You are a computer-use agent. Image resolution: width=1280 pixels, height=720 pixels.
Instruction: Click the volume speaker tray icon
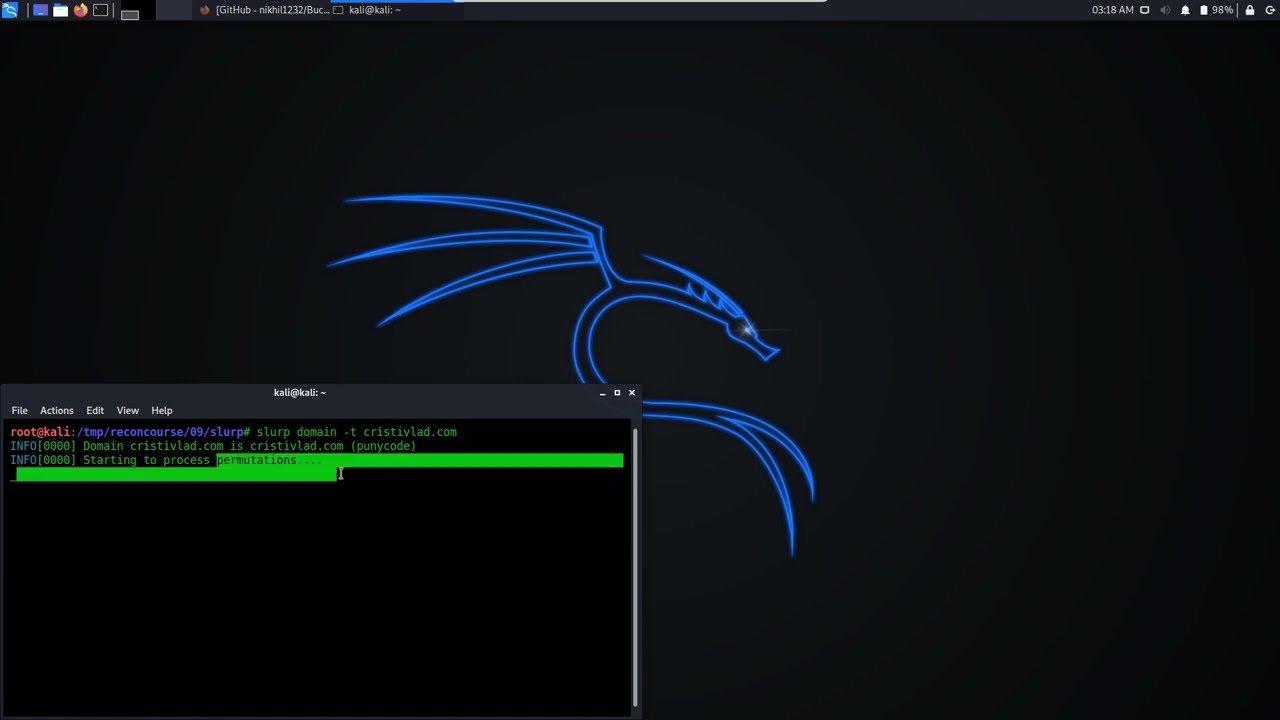coord(1165,10)
